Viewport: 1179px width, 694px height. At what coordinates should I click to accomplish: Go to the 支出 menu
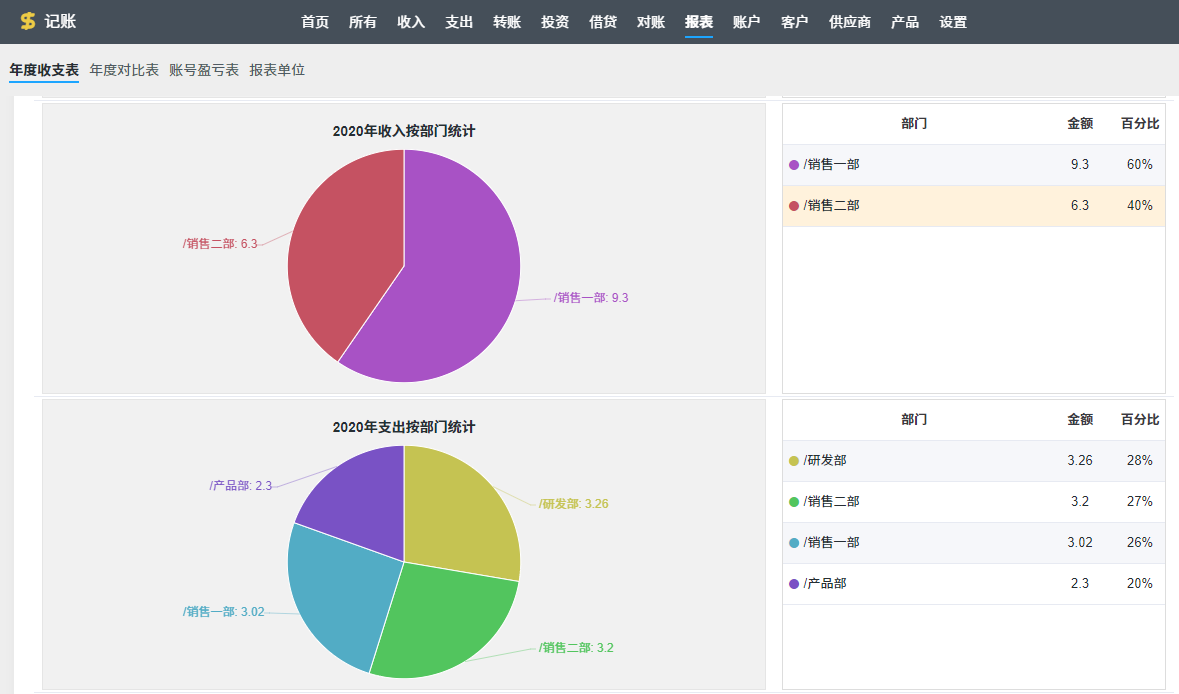point(459,23)
